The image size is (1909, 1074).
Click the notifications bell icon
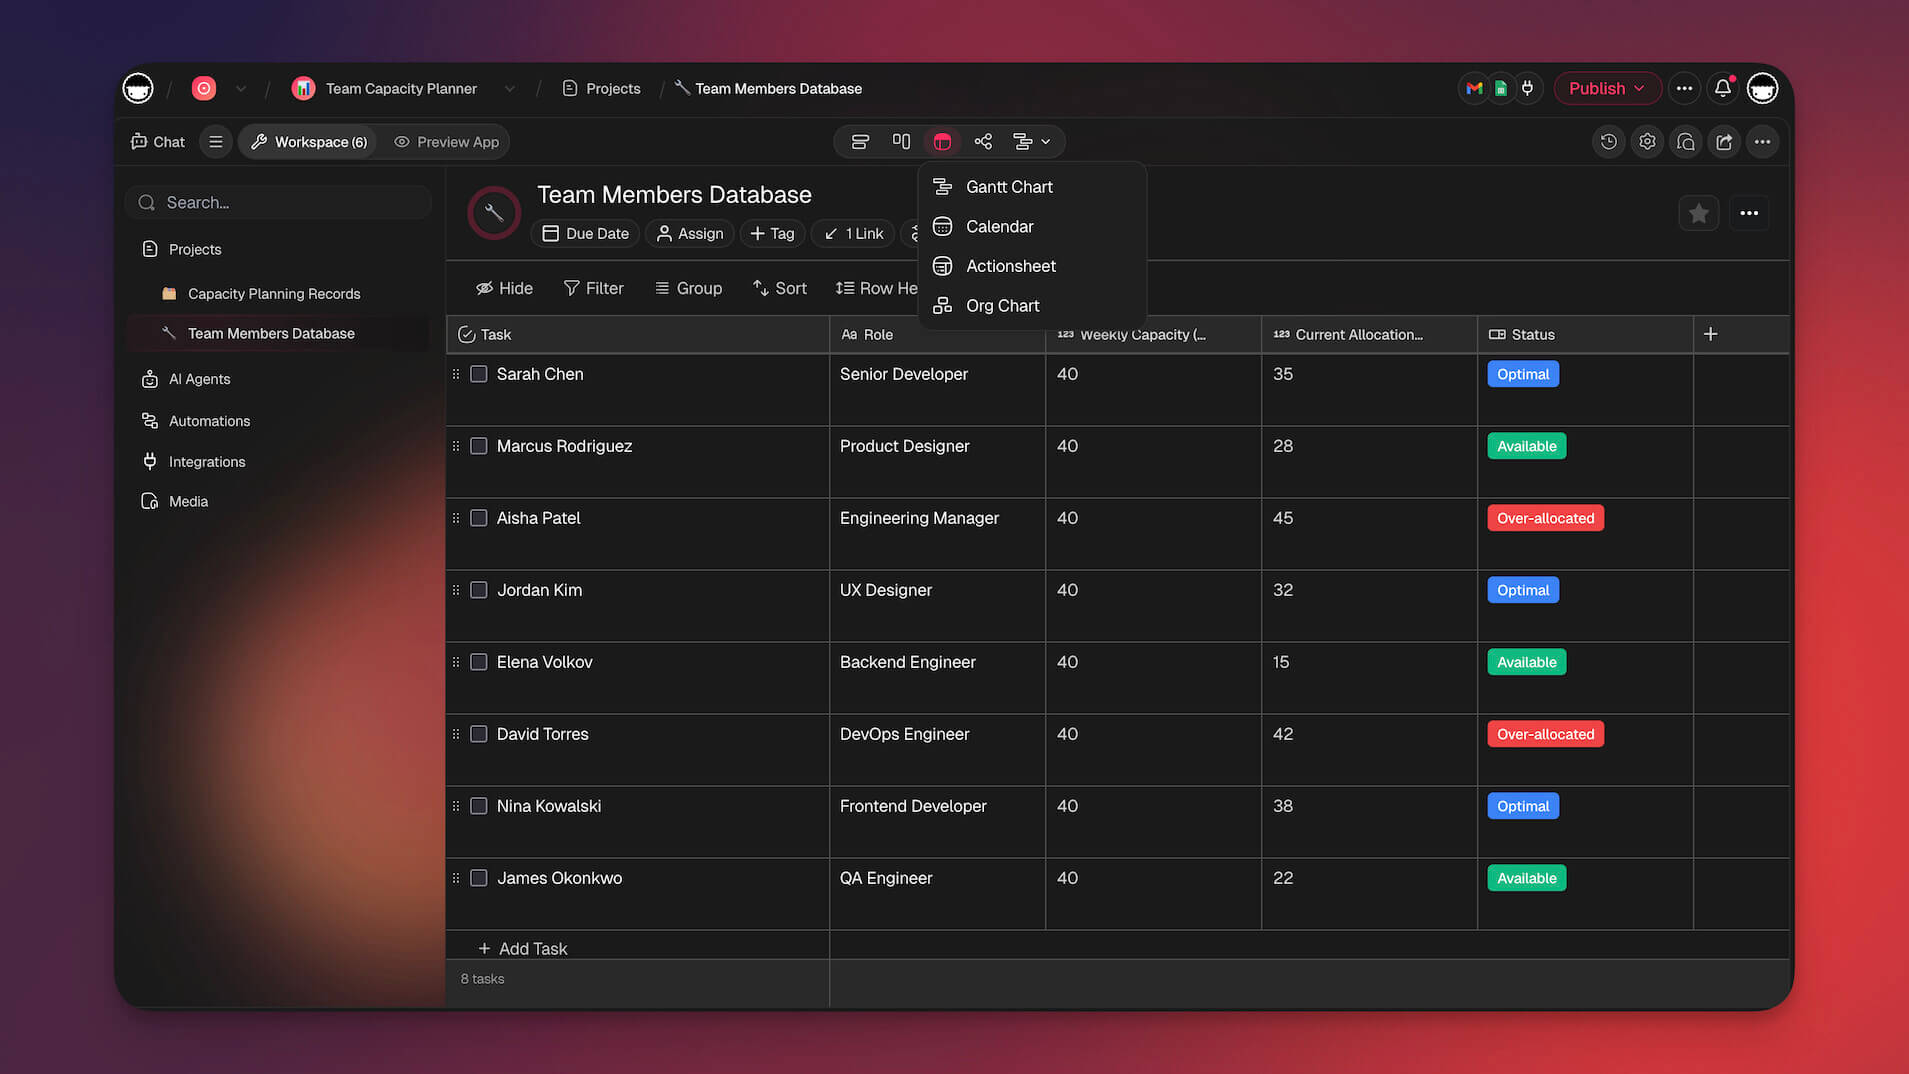[x=1722, y=88]
